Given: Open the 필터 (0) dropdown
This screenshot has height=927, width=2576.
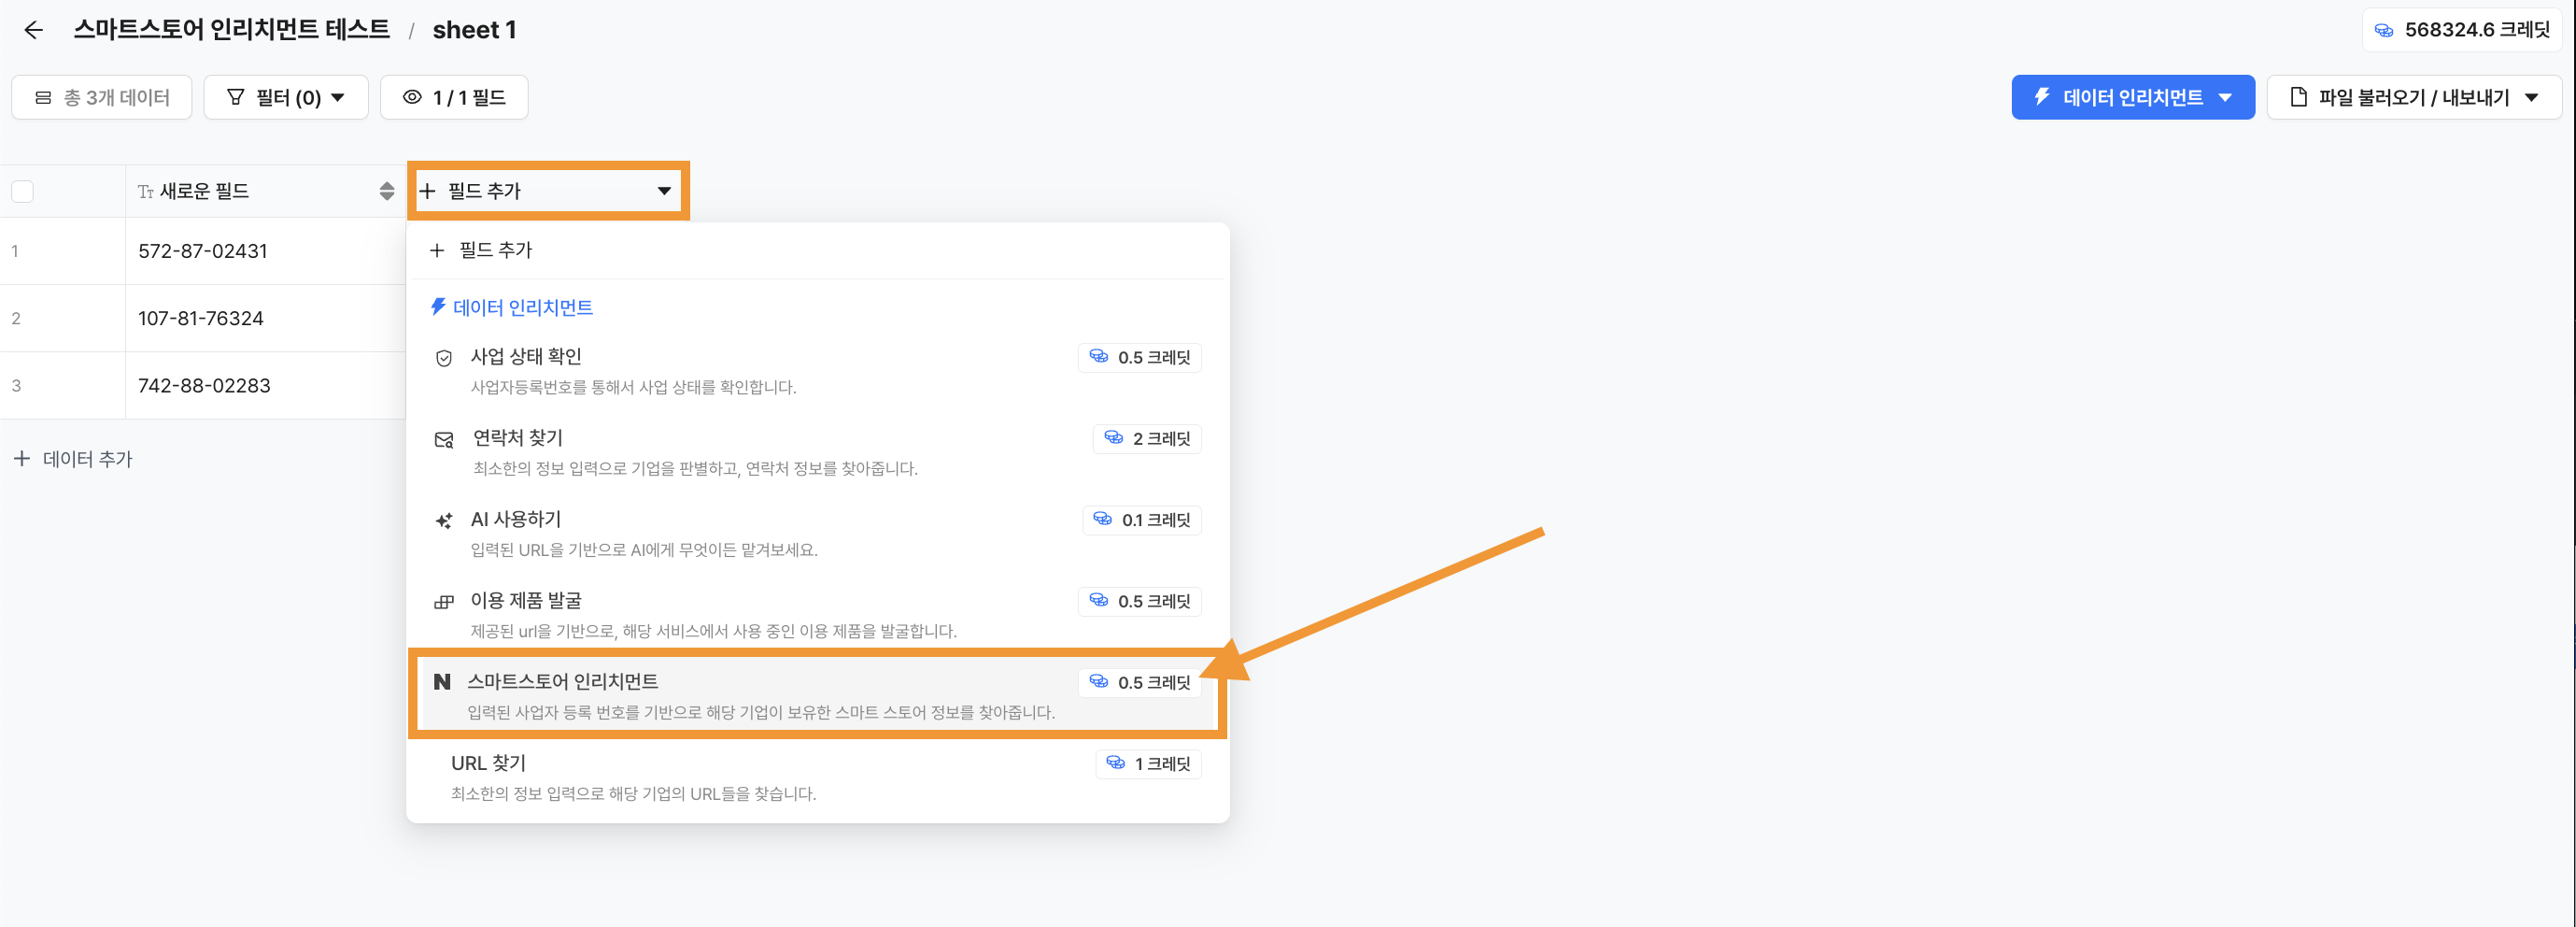Looking at the screenshot, I should tap(286, 98).
